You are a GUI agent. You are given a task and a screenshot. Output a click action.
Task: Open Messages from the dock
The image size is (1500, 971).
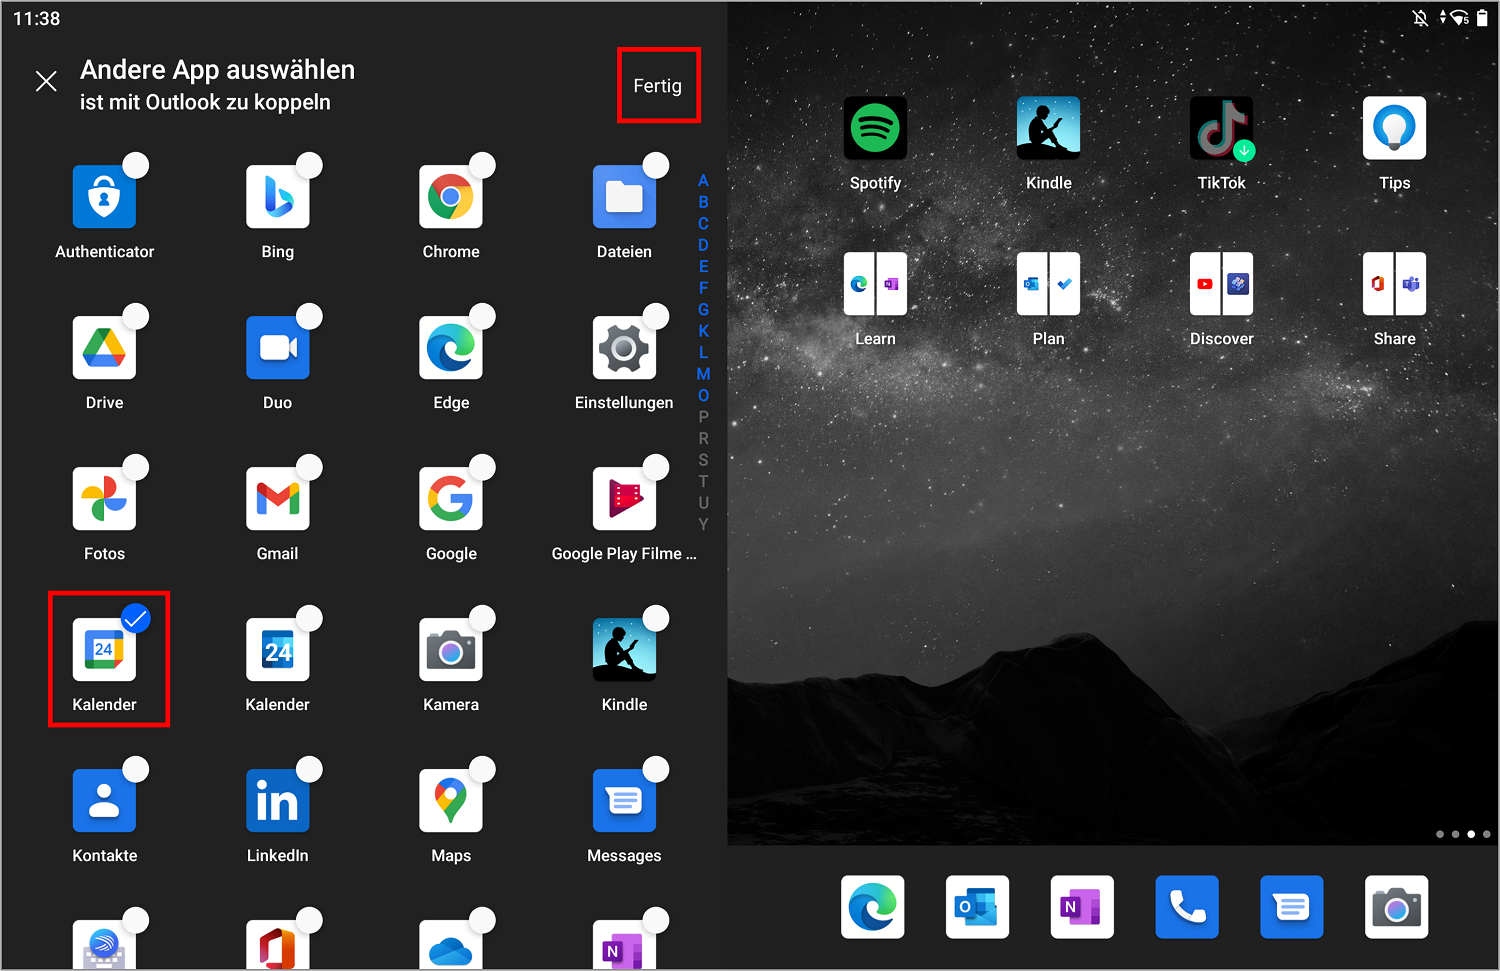(x=1291, y=907)
